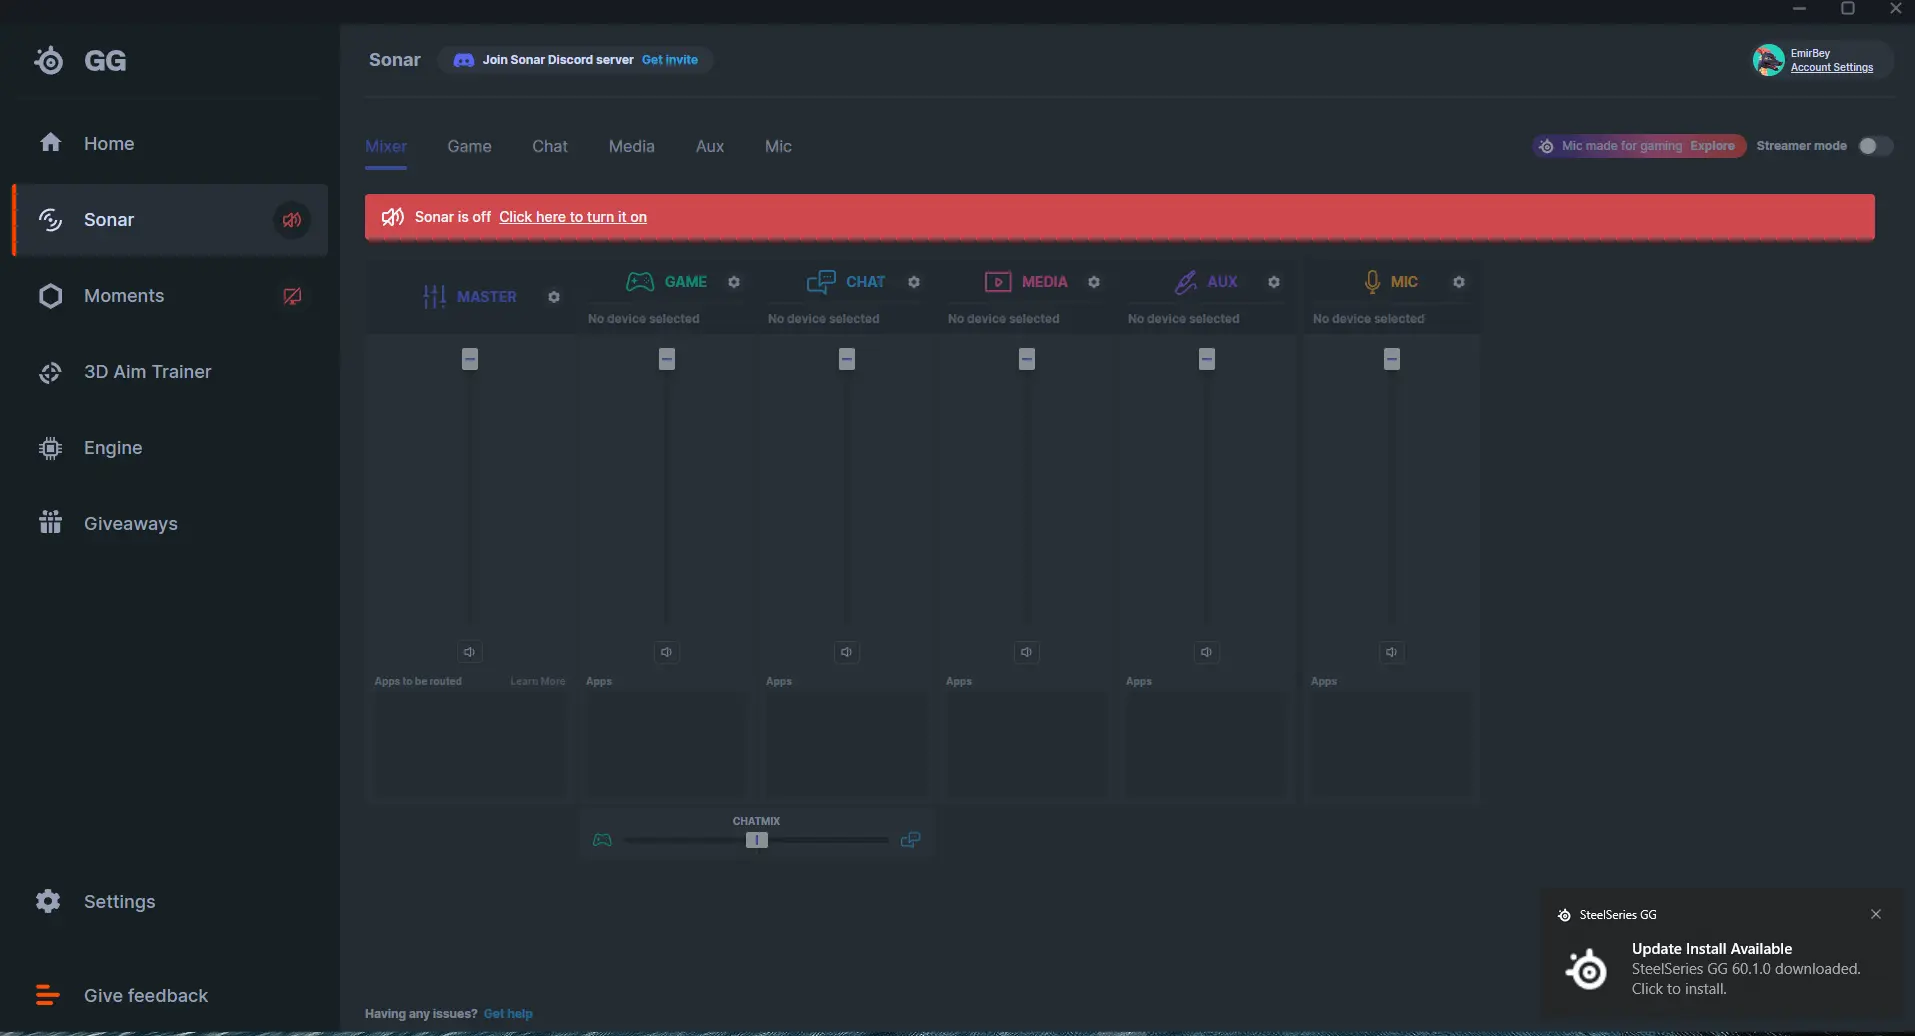Click the Moments disabled capture badge icon

(292, 296)
